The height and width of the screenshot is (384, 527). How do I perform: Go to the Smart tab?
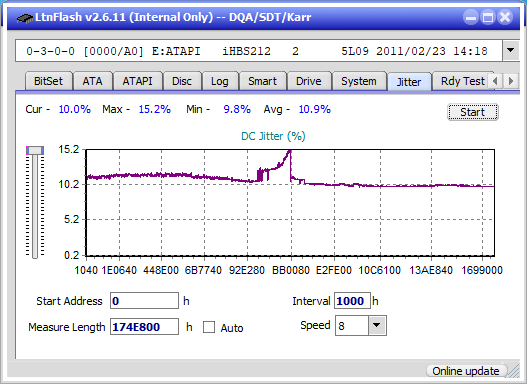pyautogui.click(x=262, y=81)
